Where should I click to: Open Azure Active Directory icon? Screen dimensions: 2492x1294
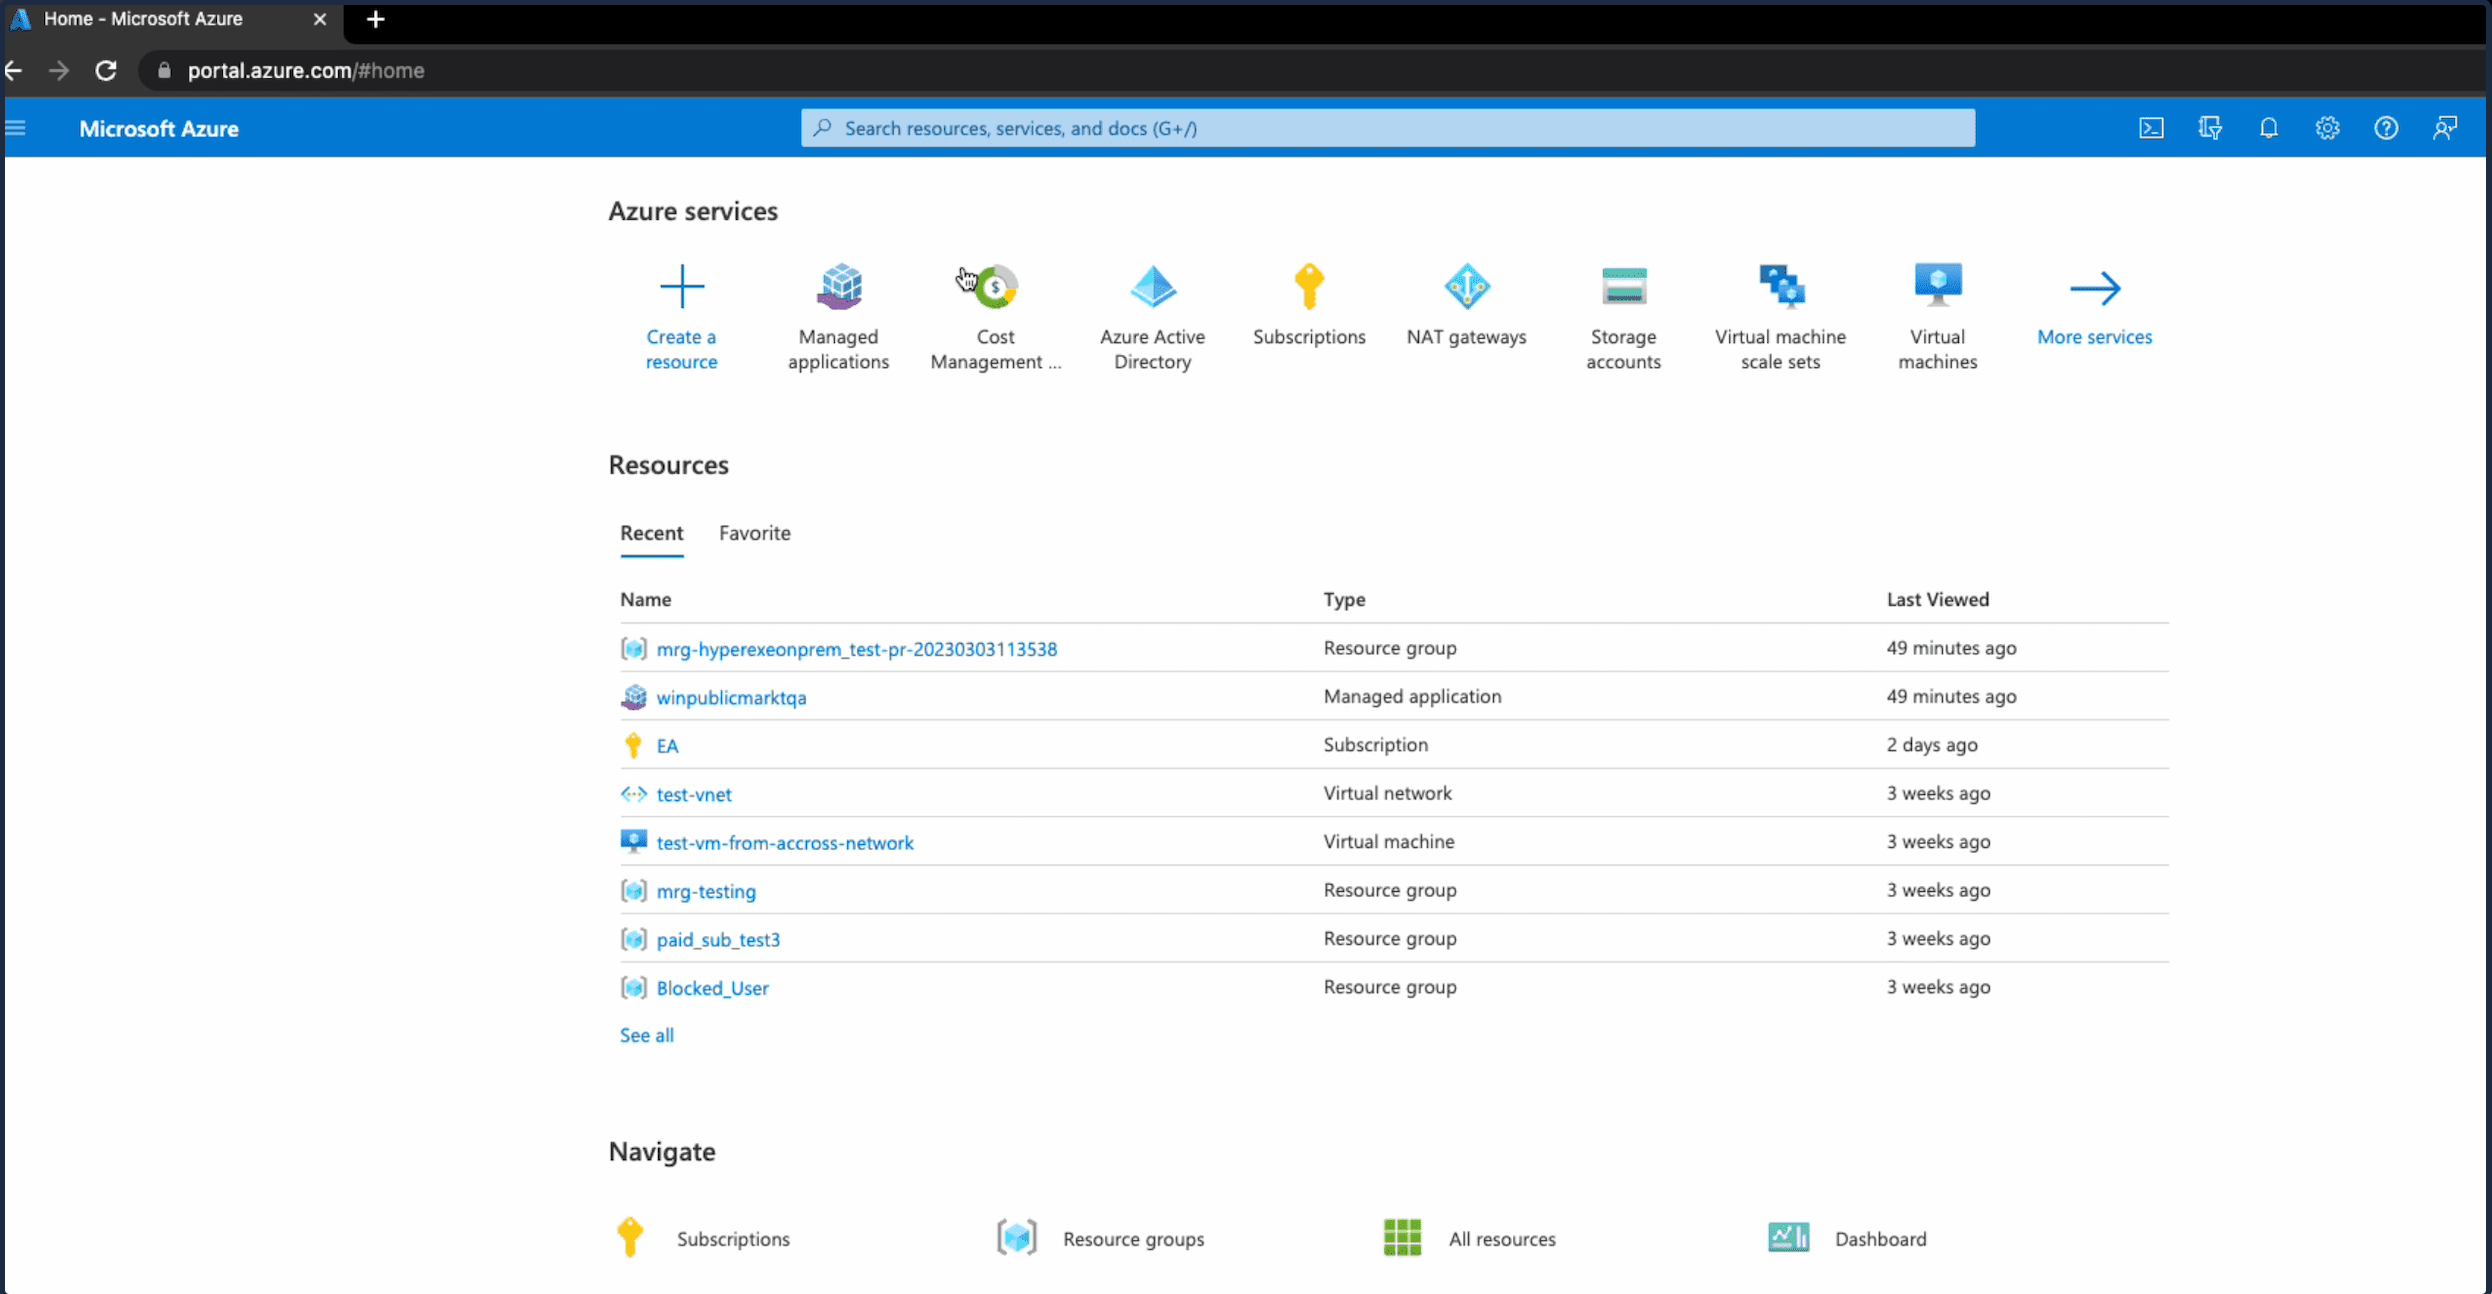(x=1152, y=288)
